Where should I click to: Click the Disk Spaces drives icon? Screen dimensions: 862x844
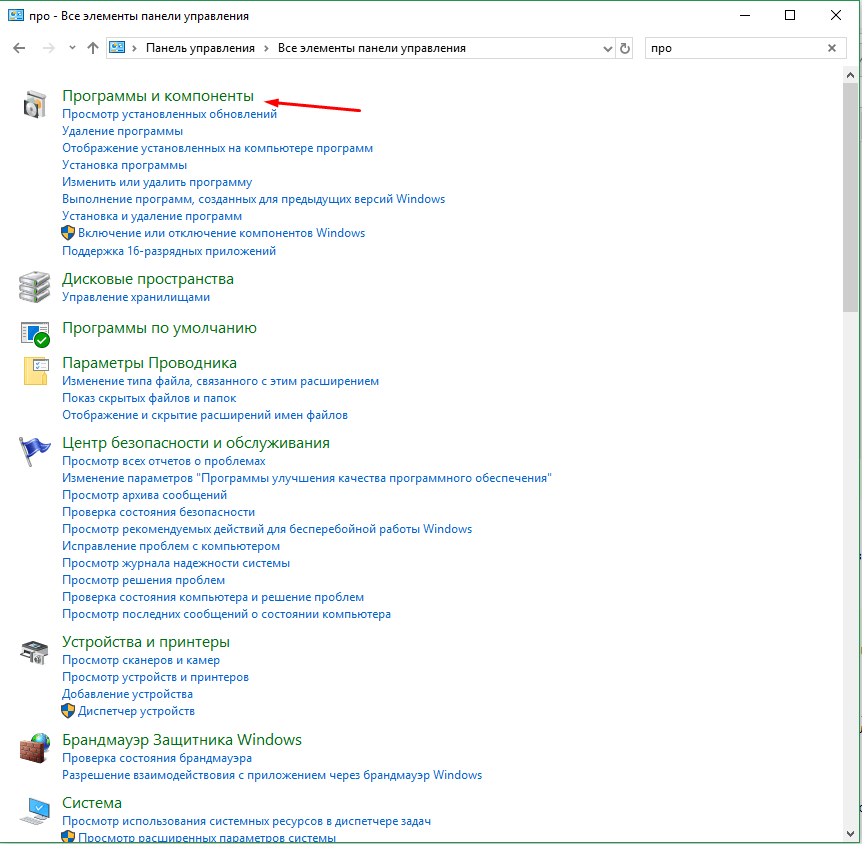tap(34, 286)
